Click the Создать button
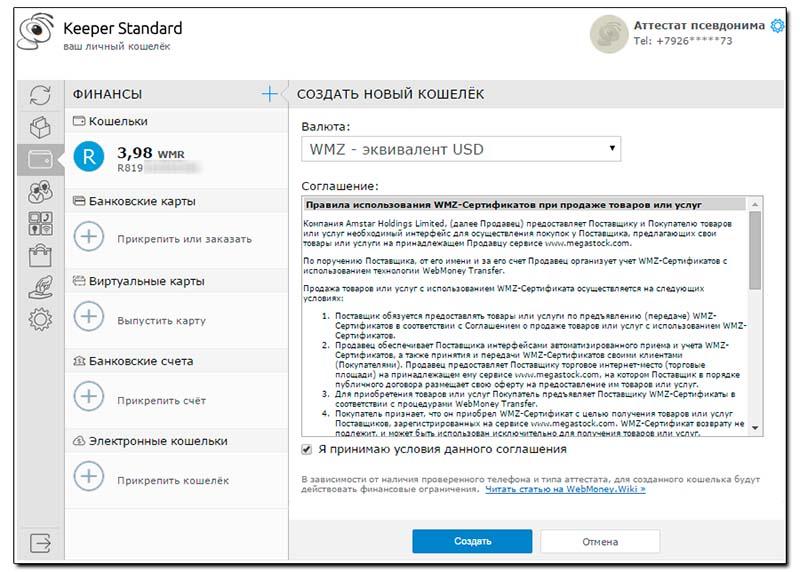Screen dimensions: 800x572 point(472,541)
